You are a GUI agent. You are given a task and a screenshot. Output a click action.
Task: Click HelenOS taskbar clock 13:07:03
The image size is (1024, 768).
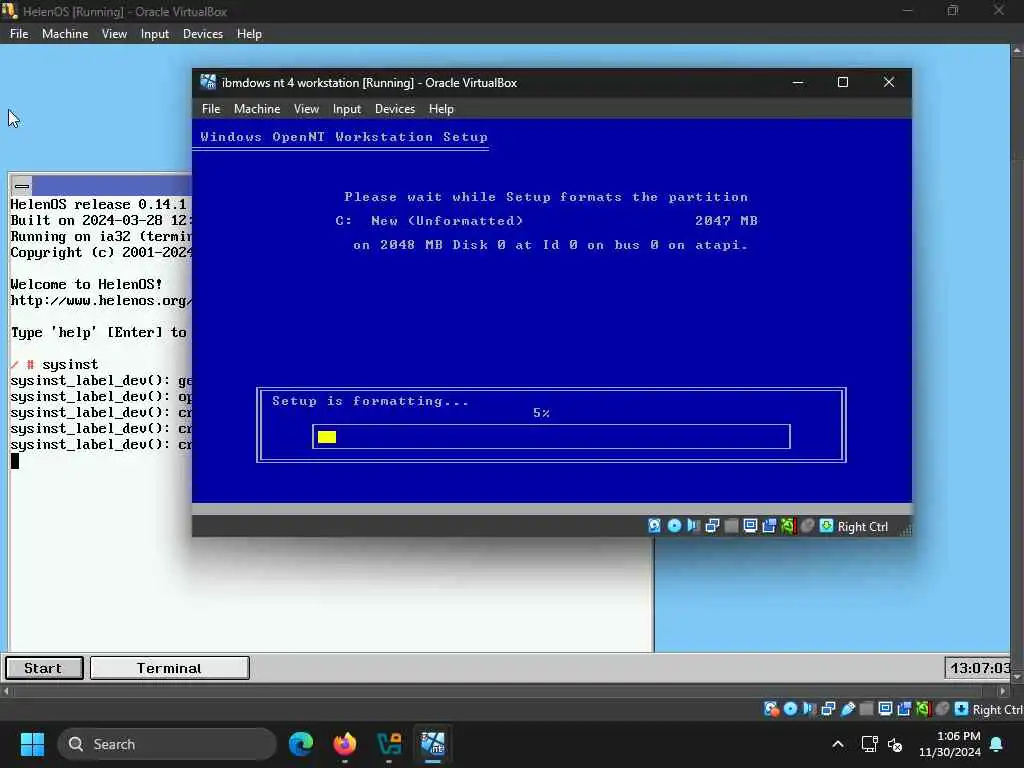tap(978, 668)
